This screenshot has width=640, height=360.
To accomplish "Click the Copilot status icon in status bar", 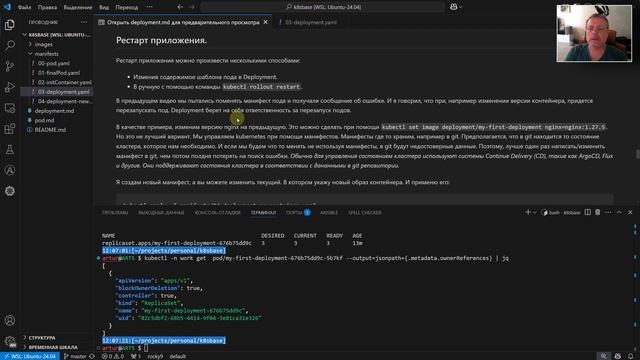I will pyautogui.click(x=618, y=356).
